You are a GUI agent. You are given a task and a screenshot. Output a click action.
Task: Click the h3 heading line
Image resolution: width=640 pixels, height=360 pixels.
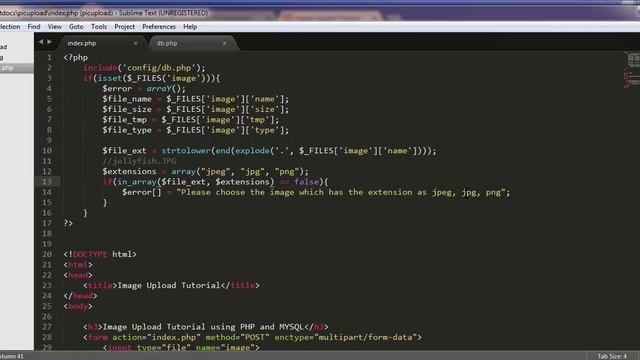pos(206,327)
